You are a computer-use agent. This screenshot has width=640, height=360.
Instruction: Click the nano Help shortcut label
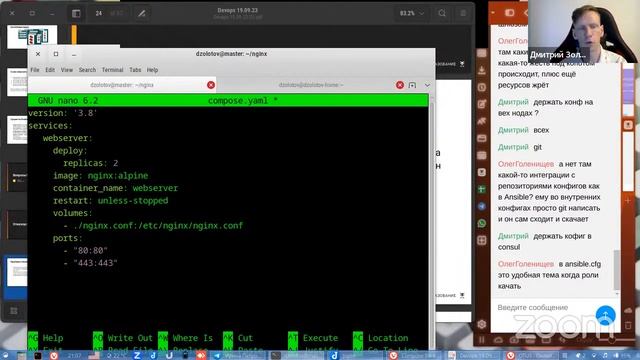coord(53,338)
